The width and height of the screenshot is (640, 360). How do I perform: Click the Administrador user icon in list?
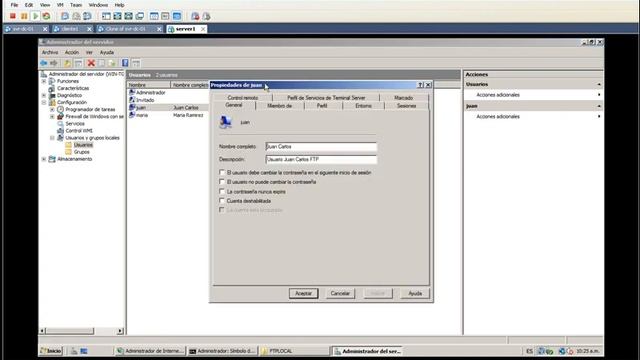[x=132, y=93]
